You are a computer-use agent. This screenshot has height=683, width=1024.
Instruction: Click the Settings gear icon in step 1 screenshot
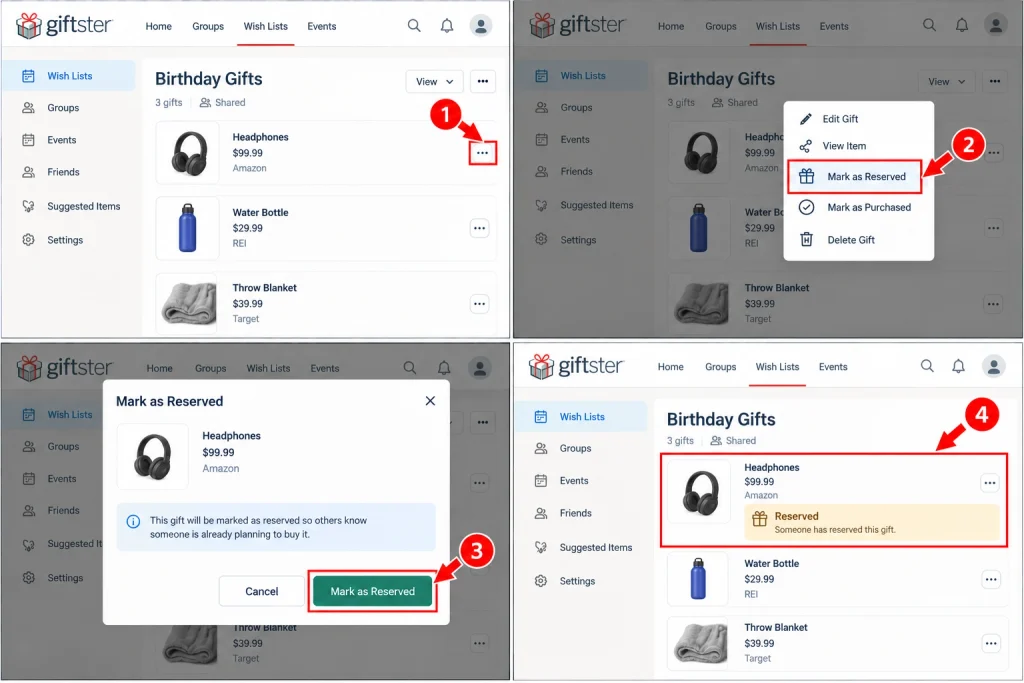click(x=28, y=240)
